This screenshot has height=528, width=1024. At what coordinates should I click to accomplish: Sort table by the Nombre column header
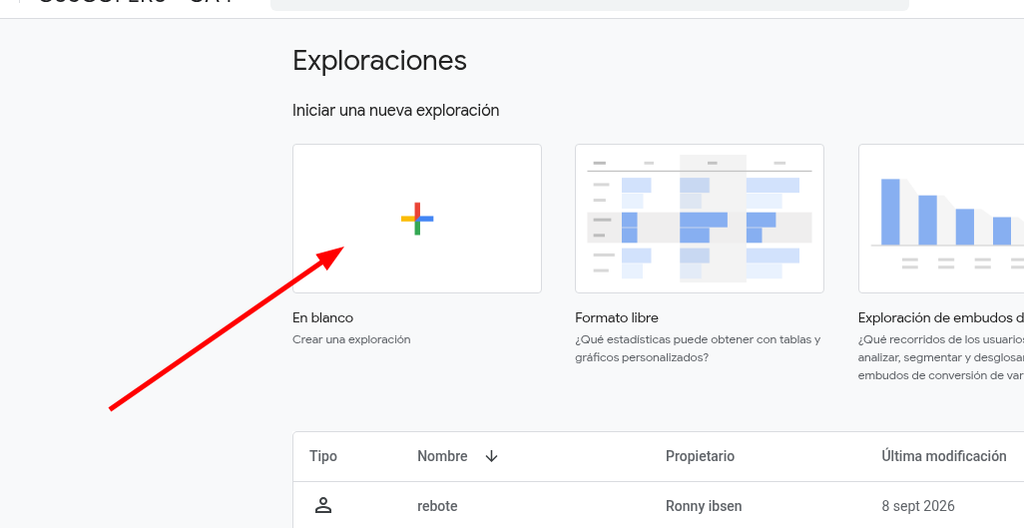coord(442,456)
